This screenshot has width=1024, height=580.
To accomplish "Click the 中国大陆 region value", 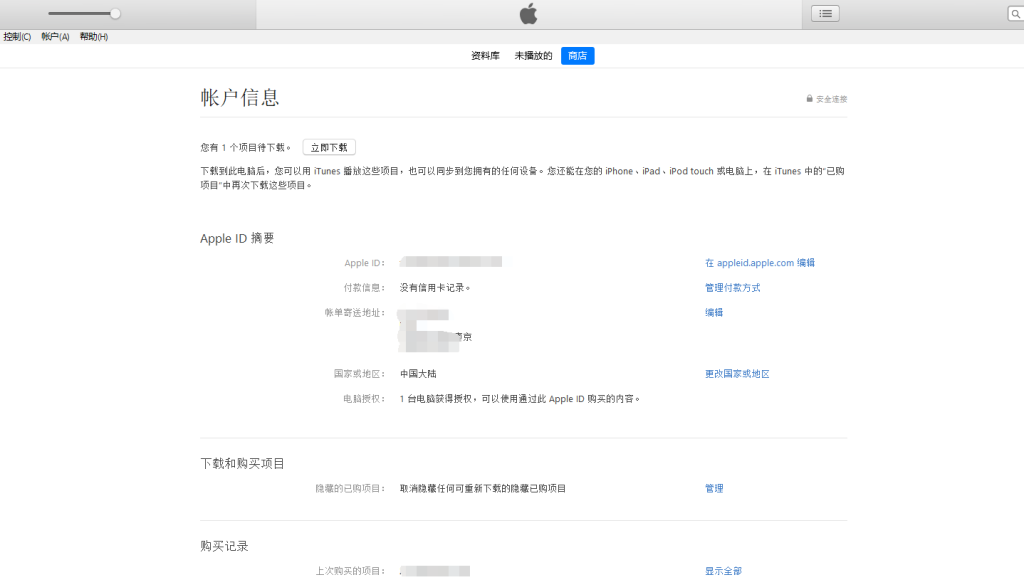I will click(x=418, y=374).
